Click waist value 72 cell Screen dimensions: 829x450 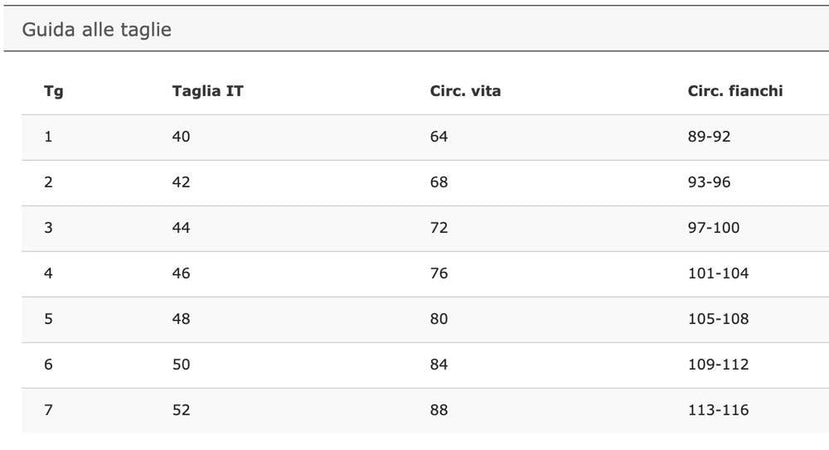coord(439,228)
